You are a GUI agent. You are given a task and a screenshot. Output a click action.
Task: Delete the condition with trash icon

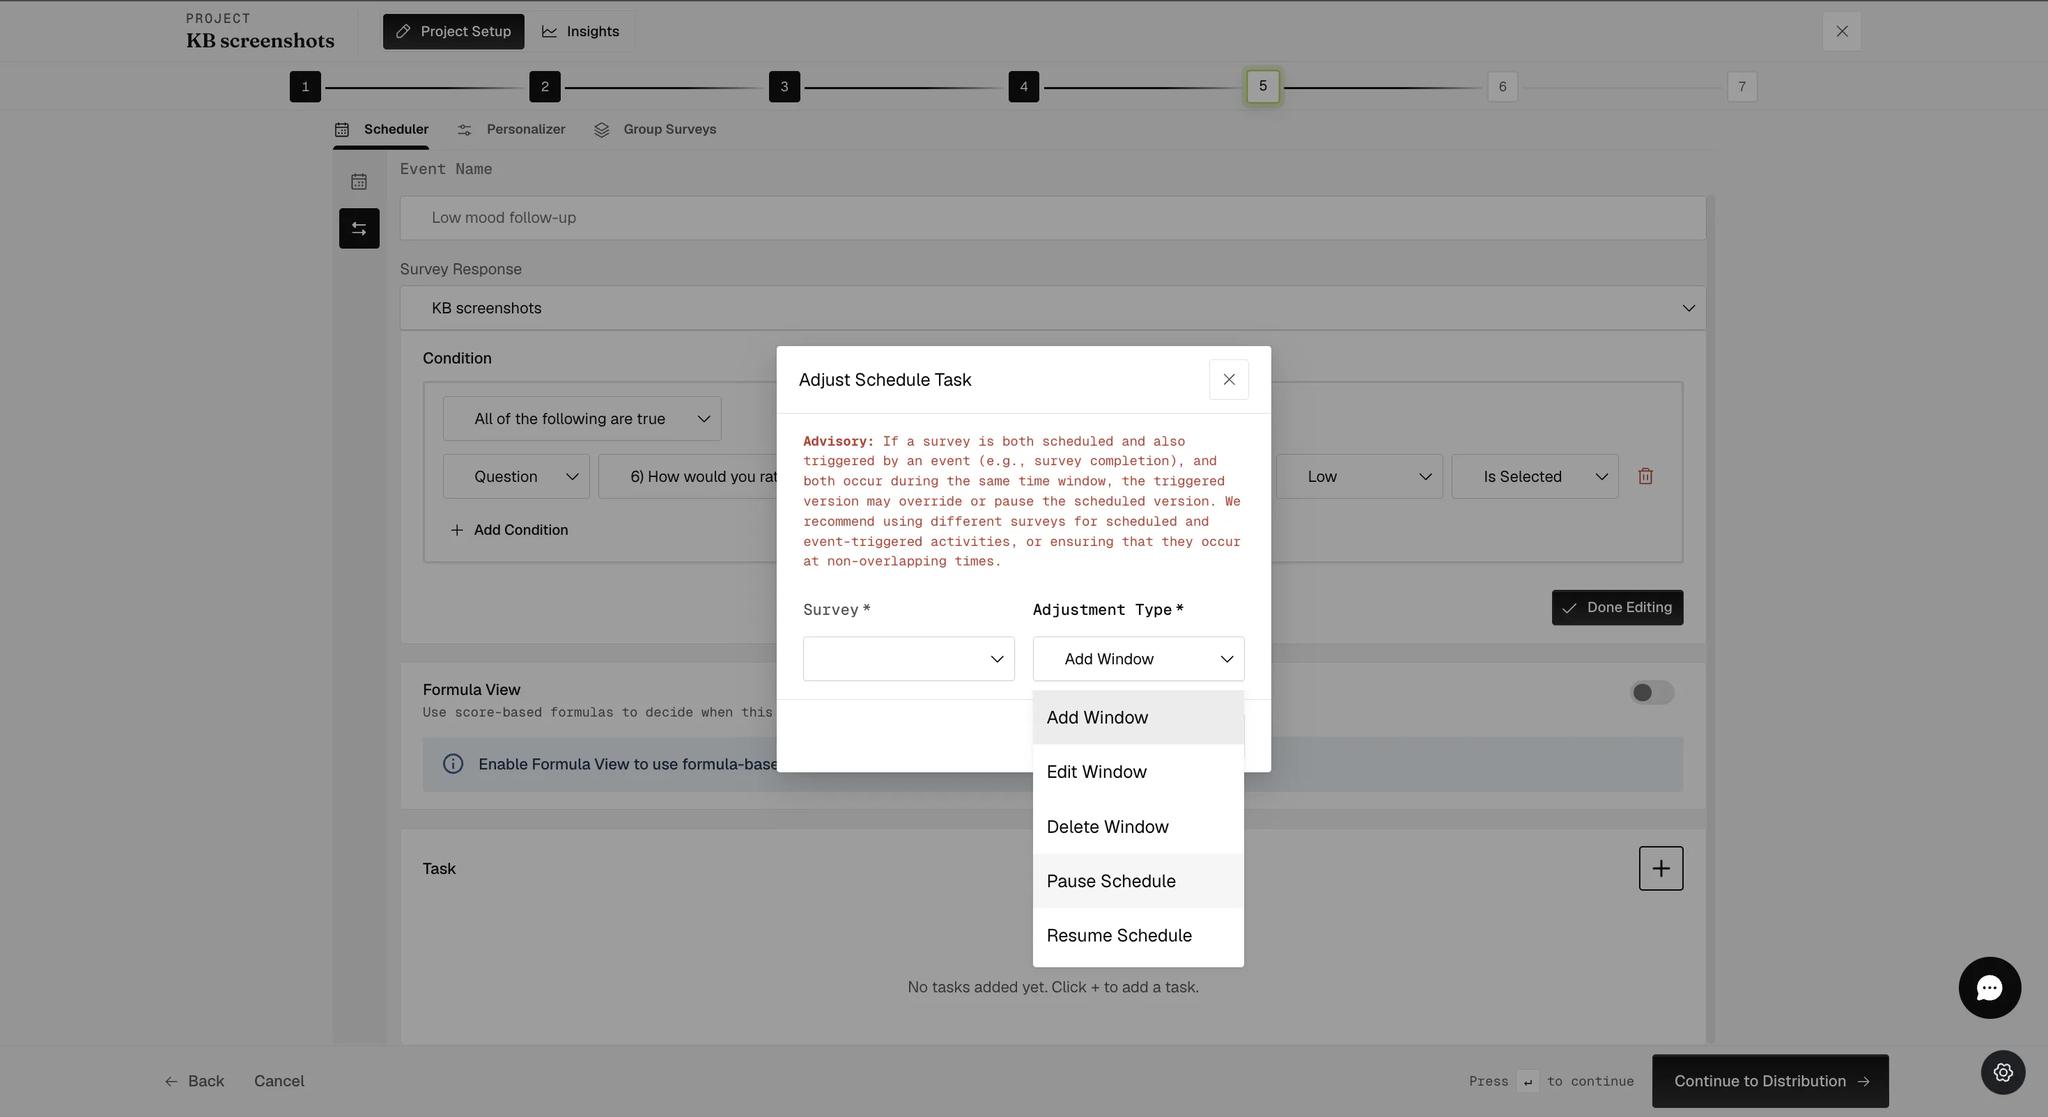(1645, 476)
